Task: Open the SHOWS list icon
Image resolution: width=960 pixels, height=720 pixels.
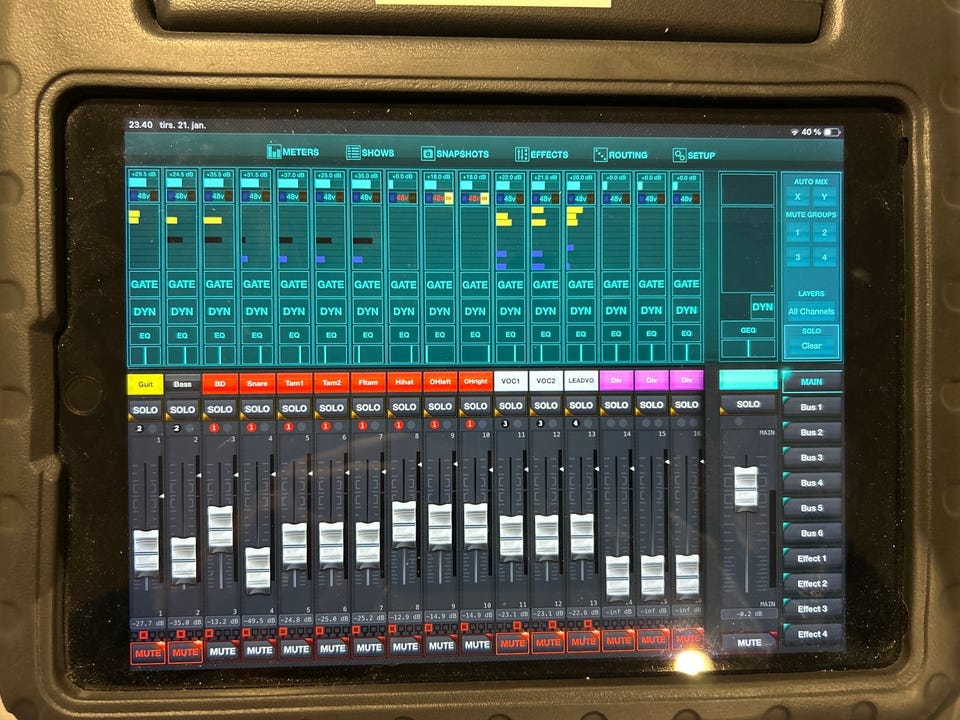Action: click(353, 152)
